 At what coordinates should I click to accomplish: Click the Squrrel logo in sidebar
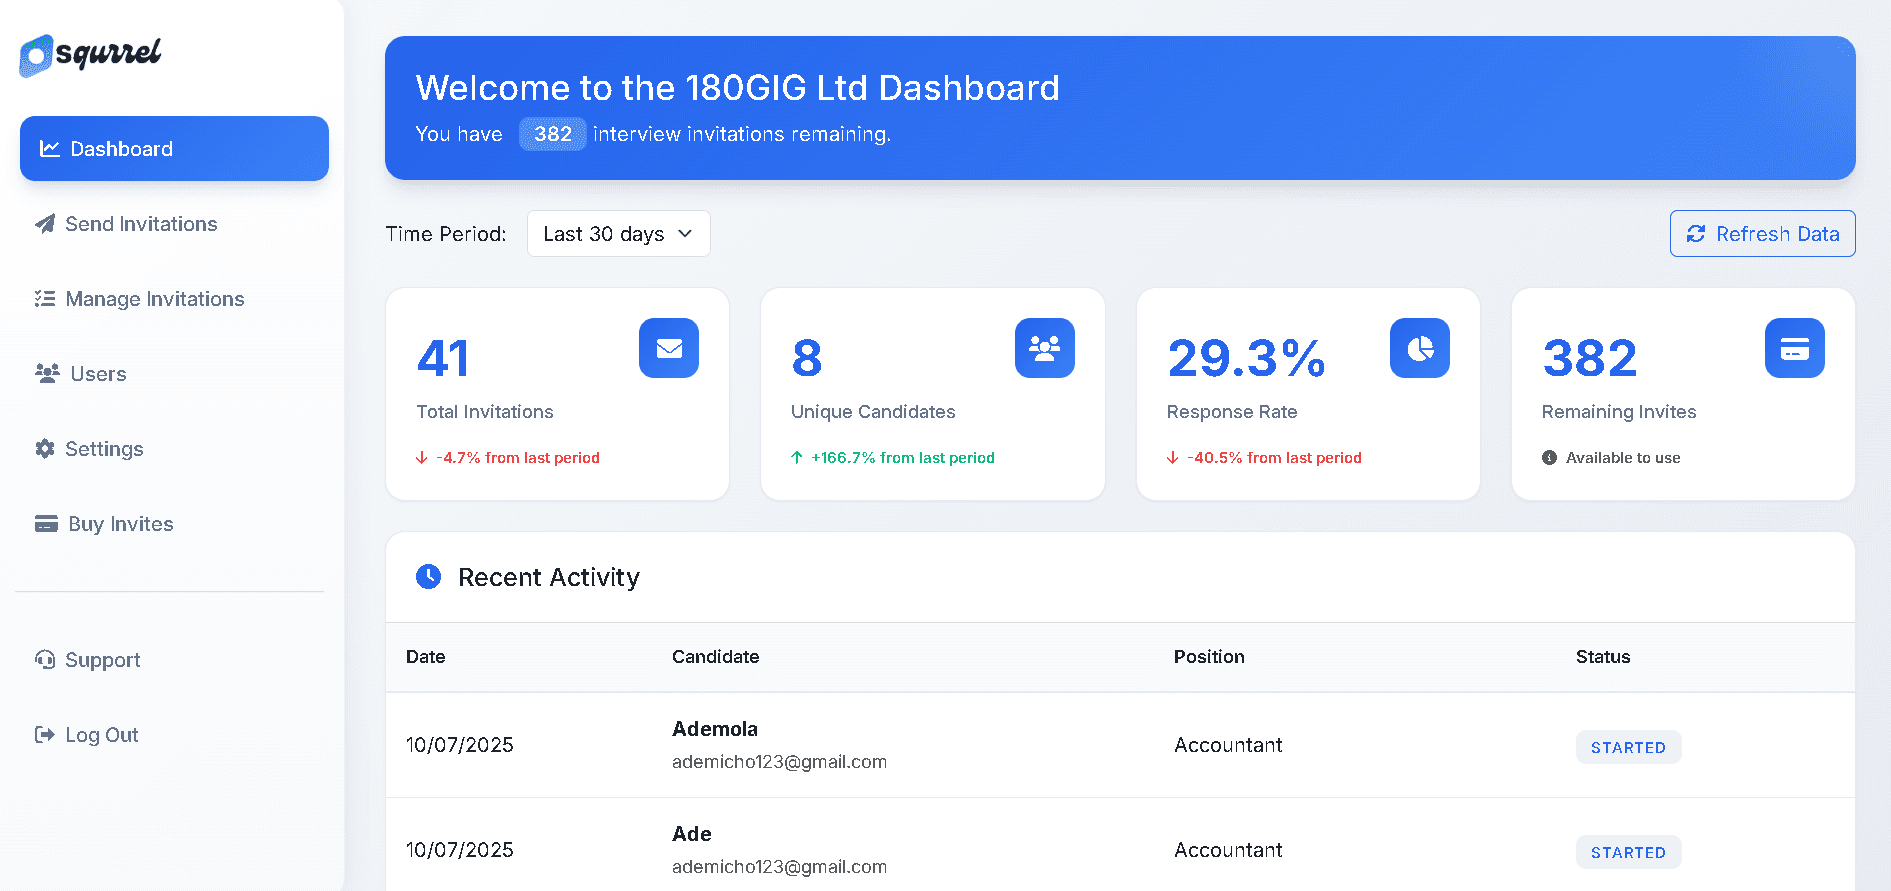tap(90, 54)
